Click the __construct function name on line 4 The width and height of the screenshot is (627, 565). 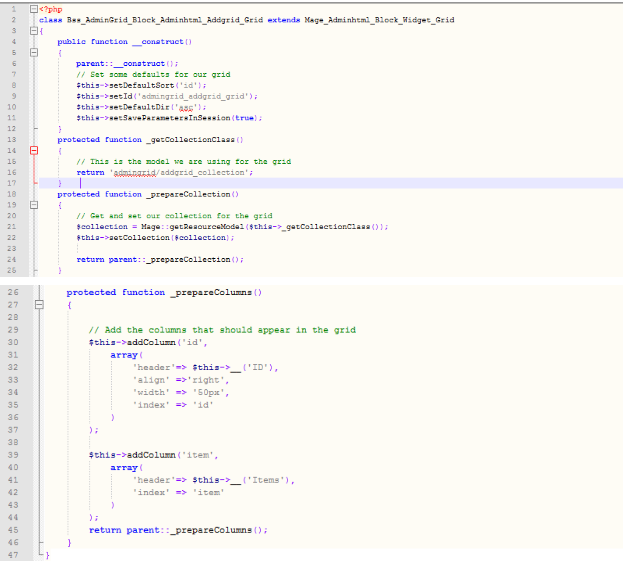tap(162, 42)
